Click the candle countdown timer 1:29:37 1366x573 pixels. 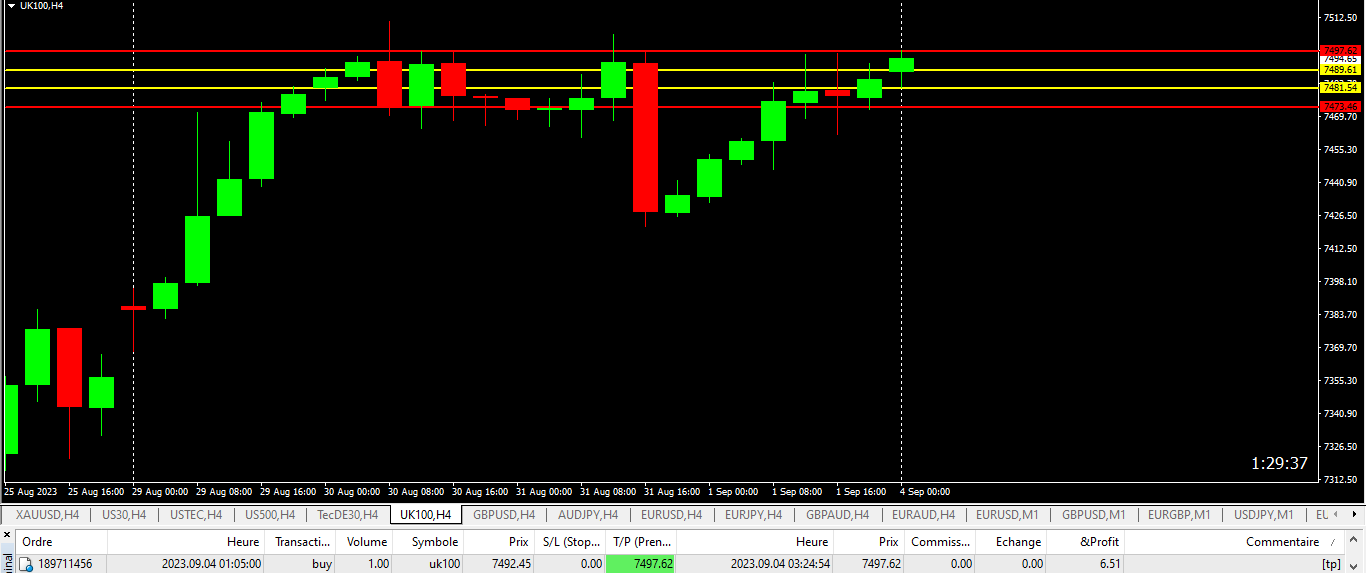[x=1279, y=463]
